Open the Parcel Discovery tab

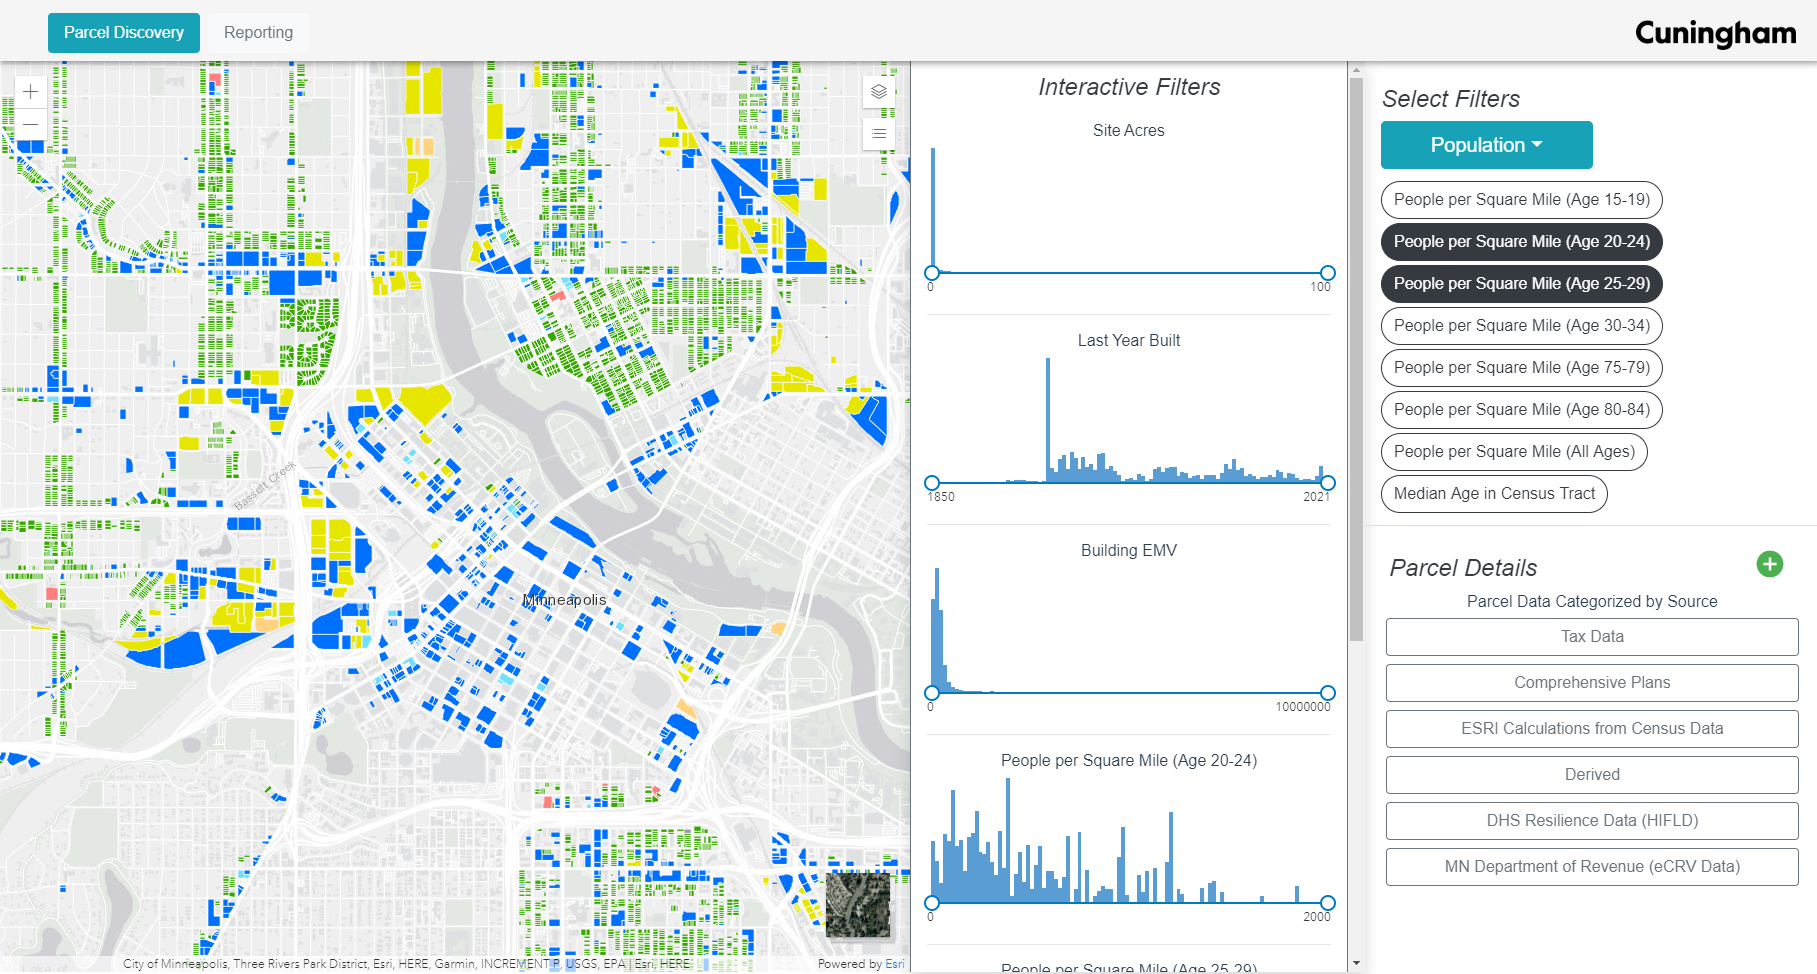click(124, 33)
